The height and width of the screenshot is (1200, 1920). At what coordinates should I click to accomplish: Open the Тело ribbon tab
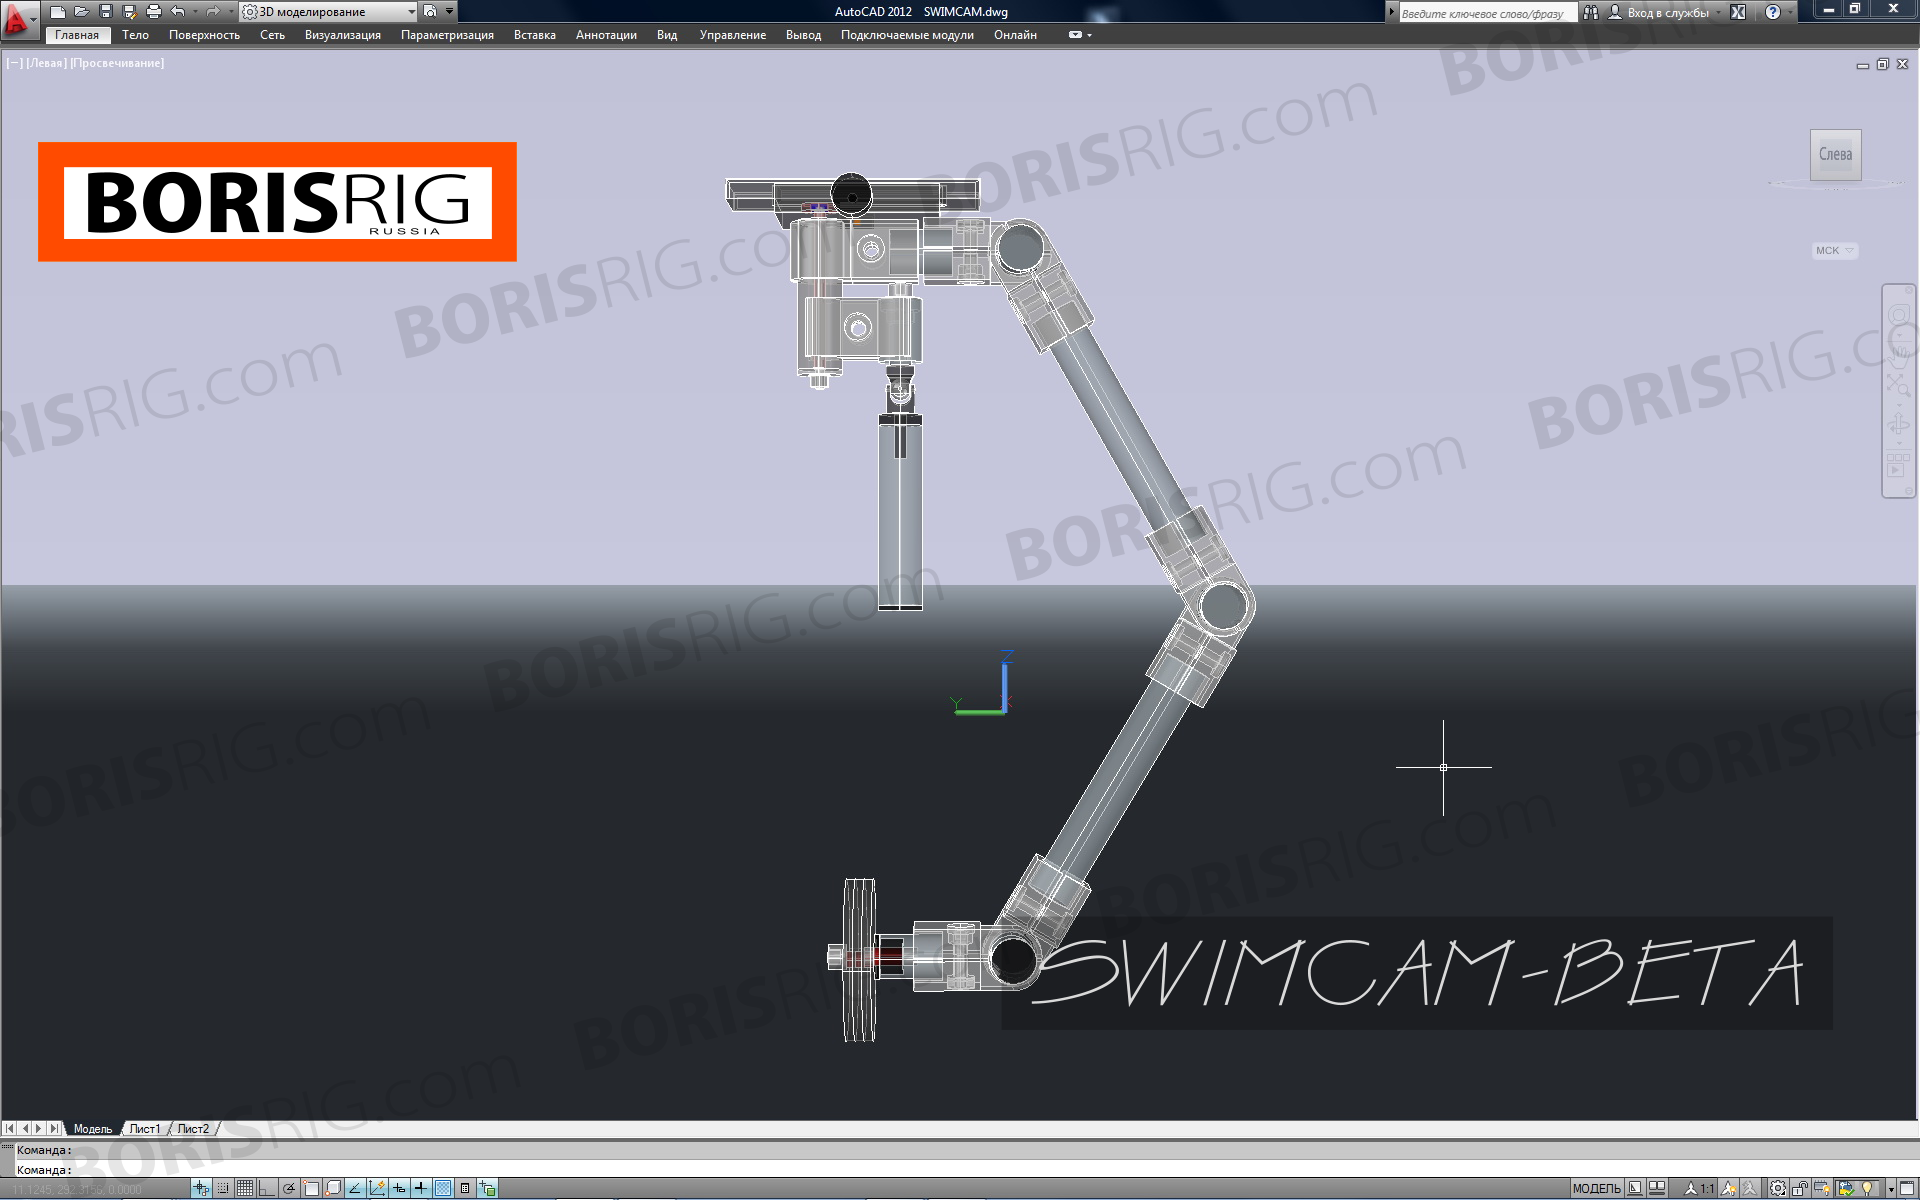135,35
